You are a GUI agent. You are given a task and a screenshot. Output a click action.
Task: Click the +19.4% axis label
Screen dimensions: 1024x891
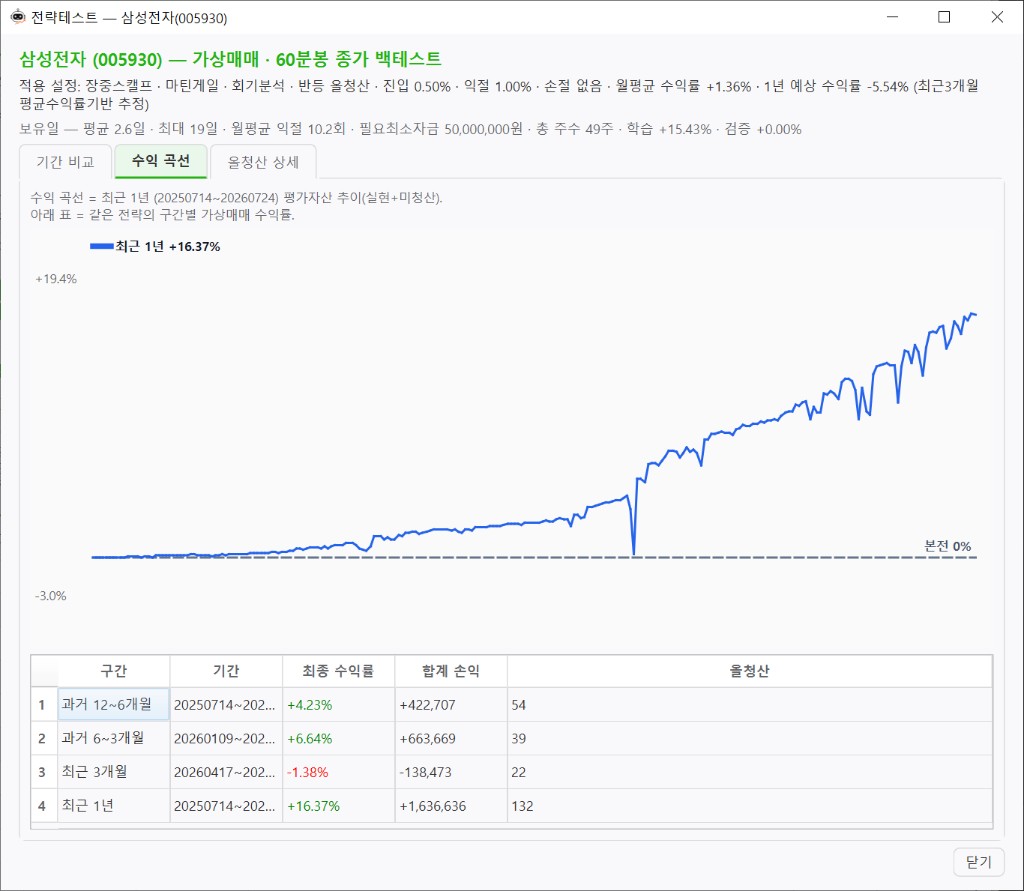(56, 279)
